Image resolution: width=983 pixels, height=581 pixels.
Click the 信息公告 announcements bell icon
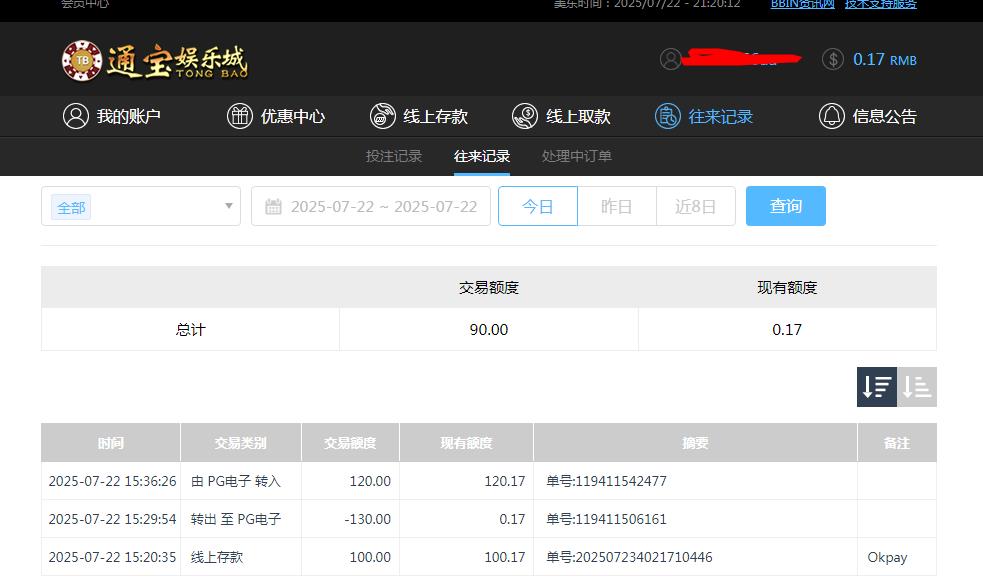[x=832, y=116]
